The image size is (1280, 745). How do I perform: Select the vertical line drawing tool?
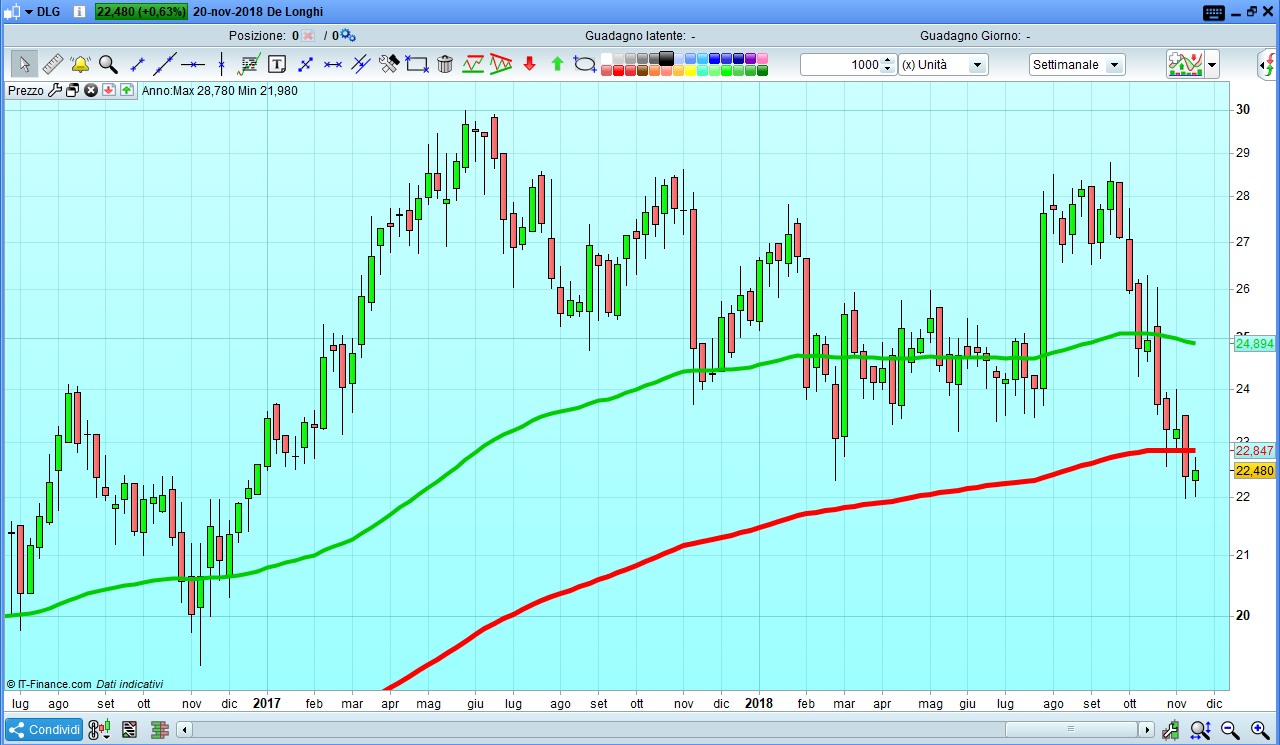point(221,65)
